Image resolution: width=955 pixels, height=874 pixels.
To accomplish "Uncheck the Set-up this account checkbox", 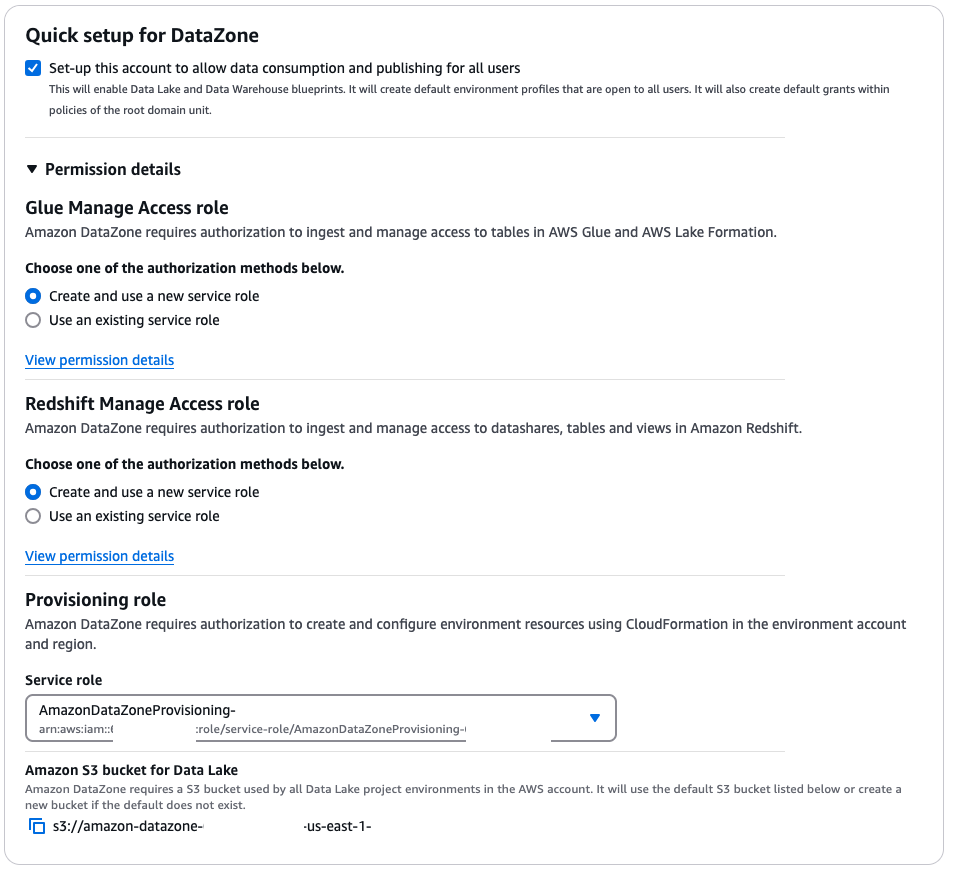I will tap(33, 68).
